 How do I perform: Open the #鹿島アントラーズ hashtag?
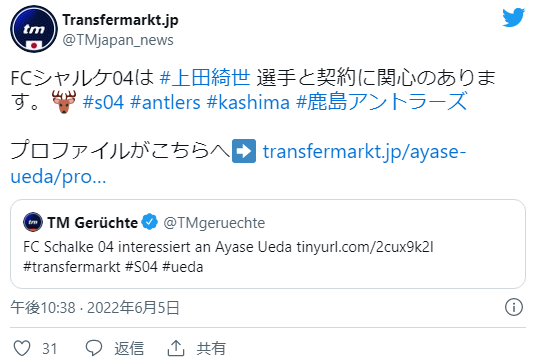coord(382,102)
